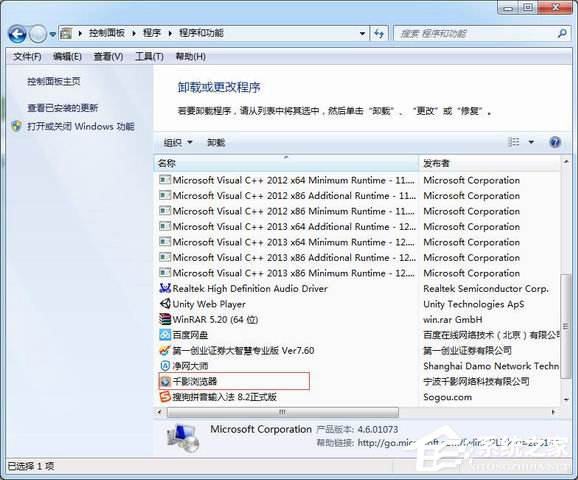This screenshot has width=578, height=480.
Task: Click the Control Panel icon in address bar
Action: [66, 34]
